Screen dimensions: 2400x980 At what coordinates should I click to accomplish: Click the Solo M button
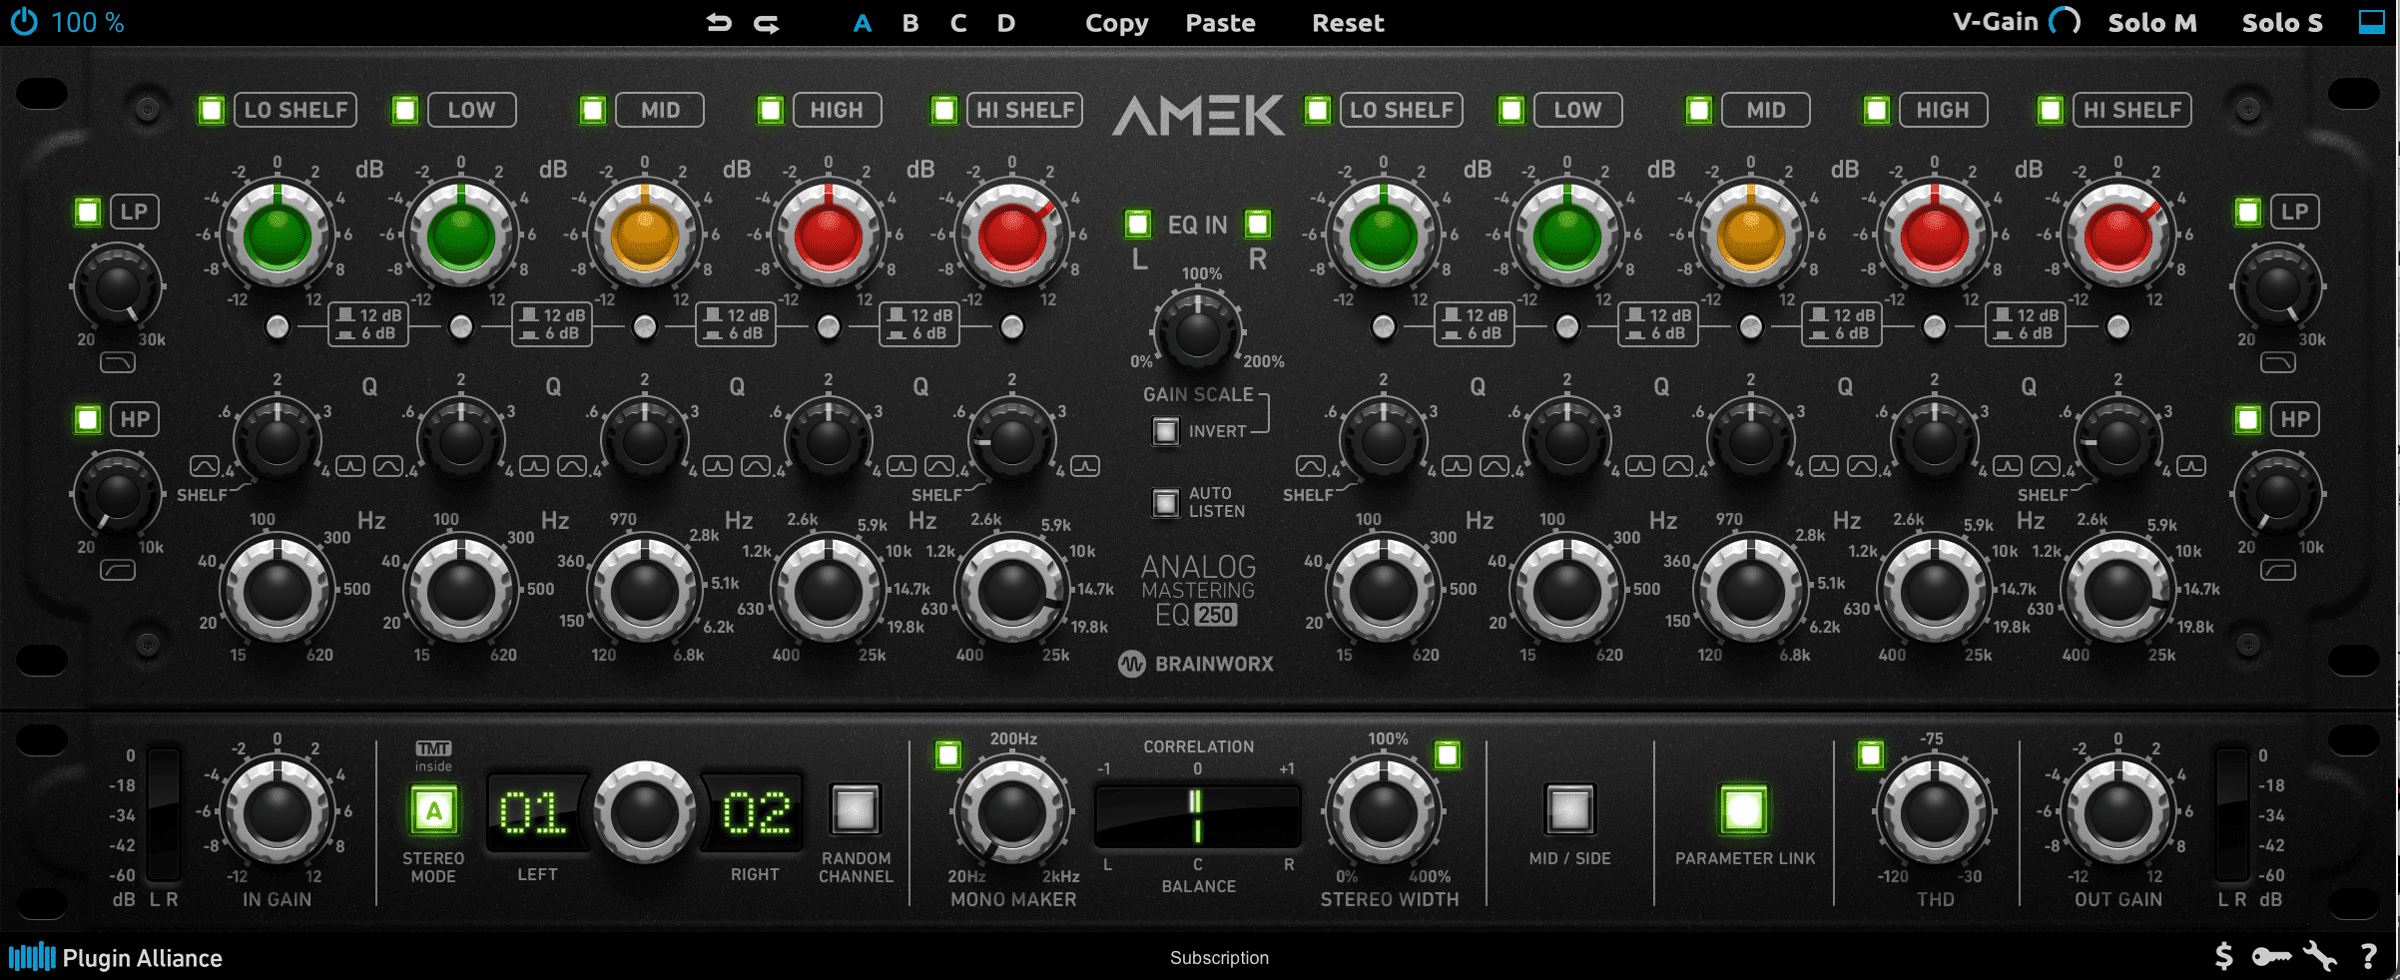coord(2152,23)
